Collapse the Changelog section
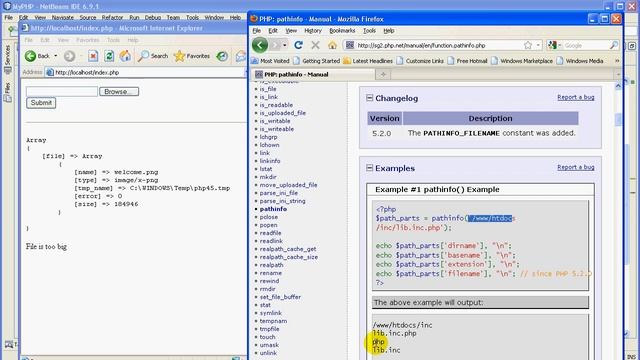 369,98
